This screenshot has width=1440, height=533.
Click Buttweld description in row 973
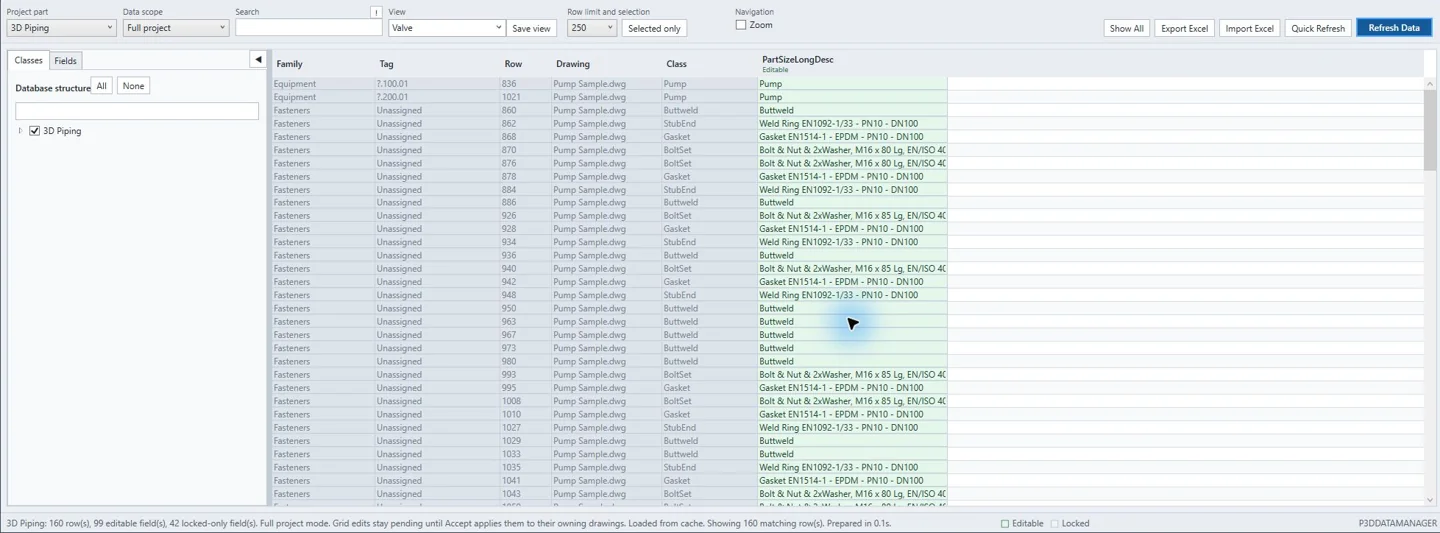coord(852,348)
